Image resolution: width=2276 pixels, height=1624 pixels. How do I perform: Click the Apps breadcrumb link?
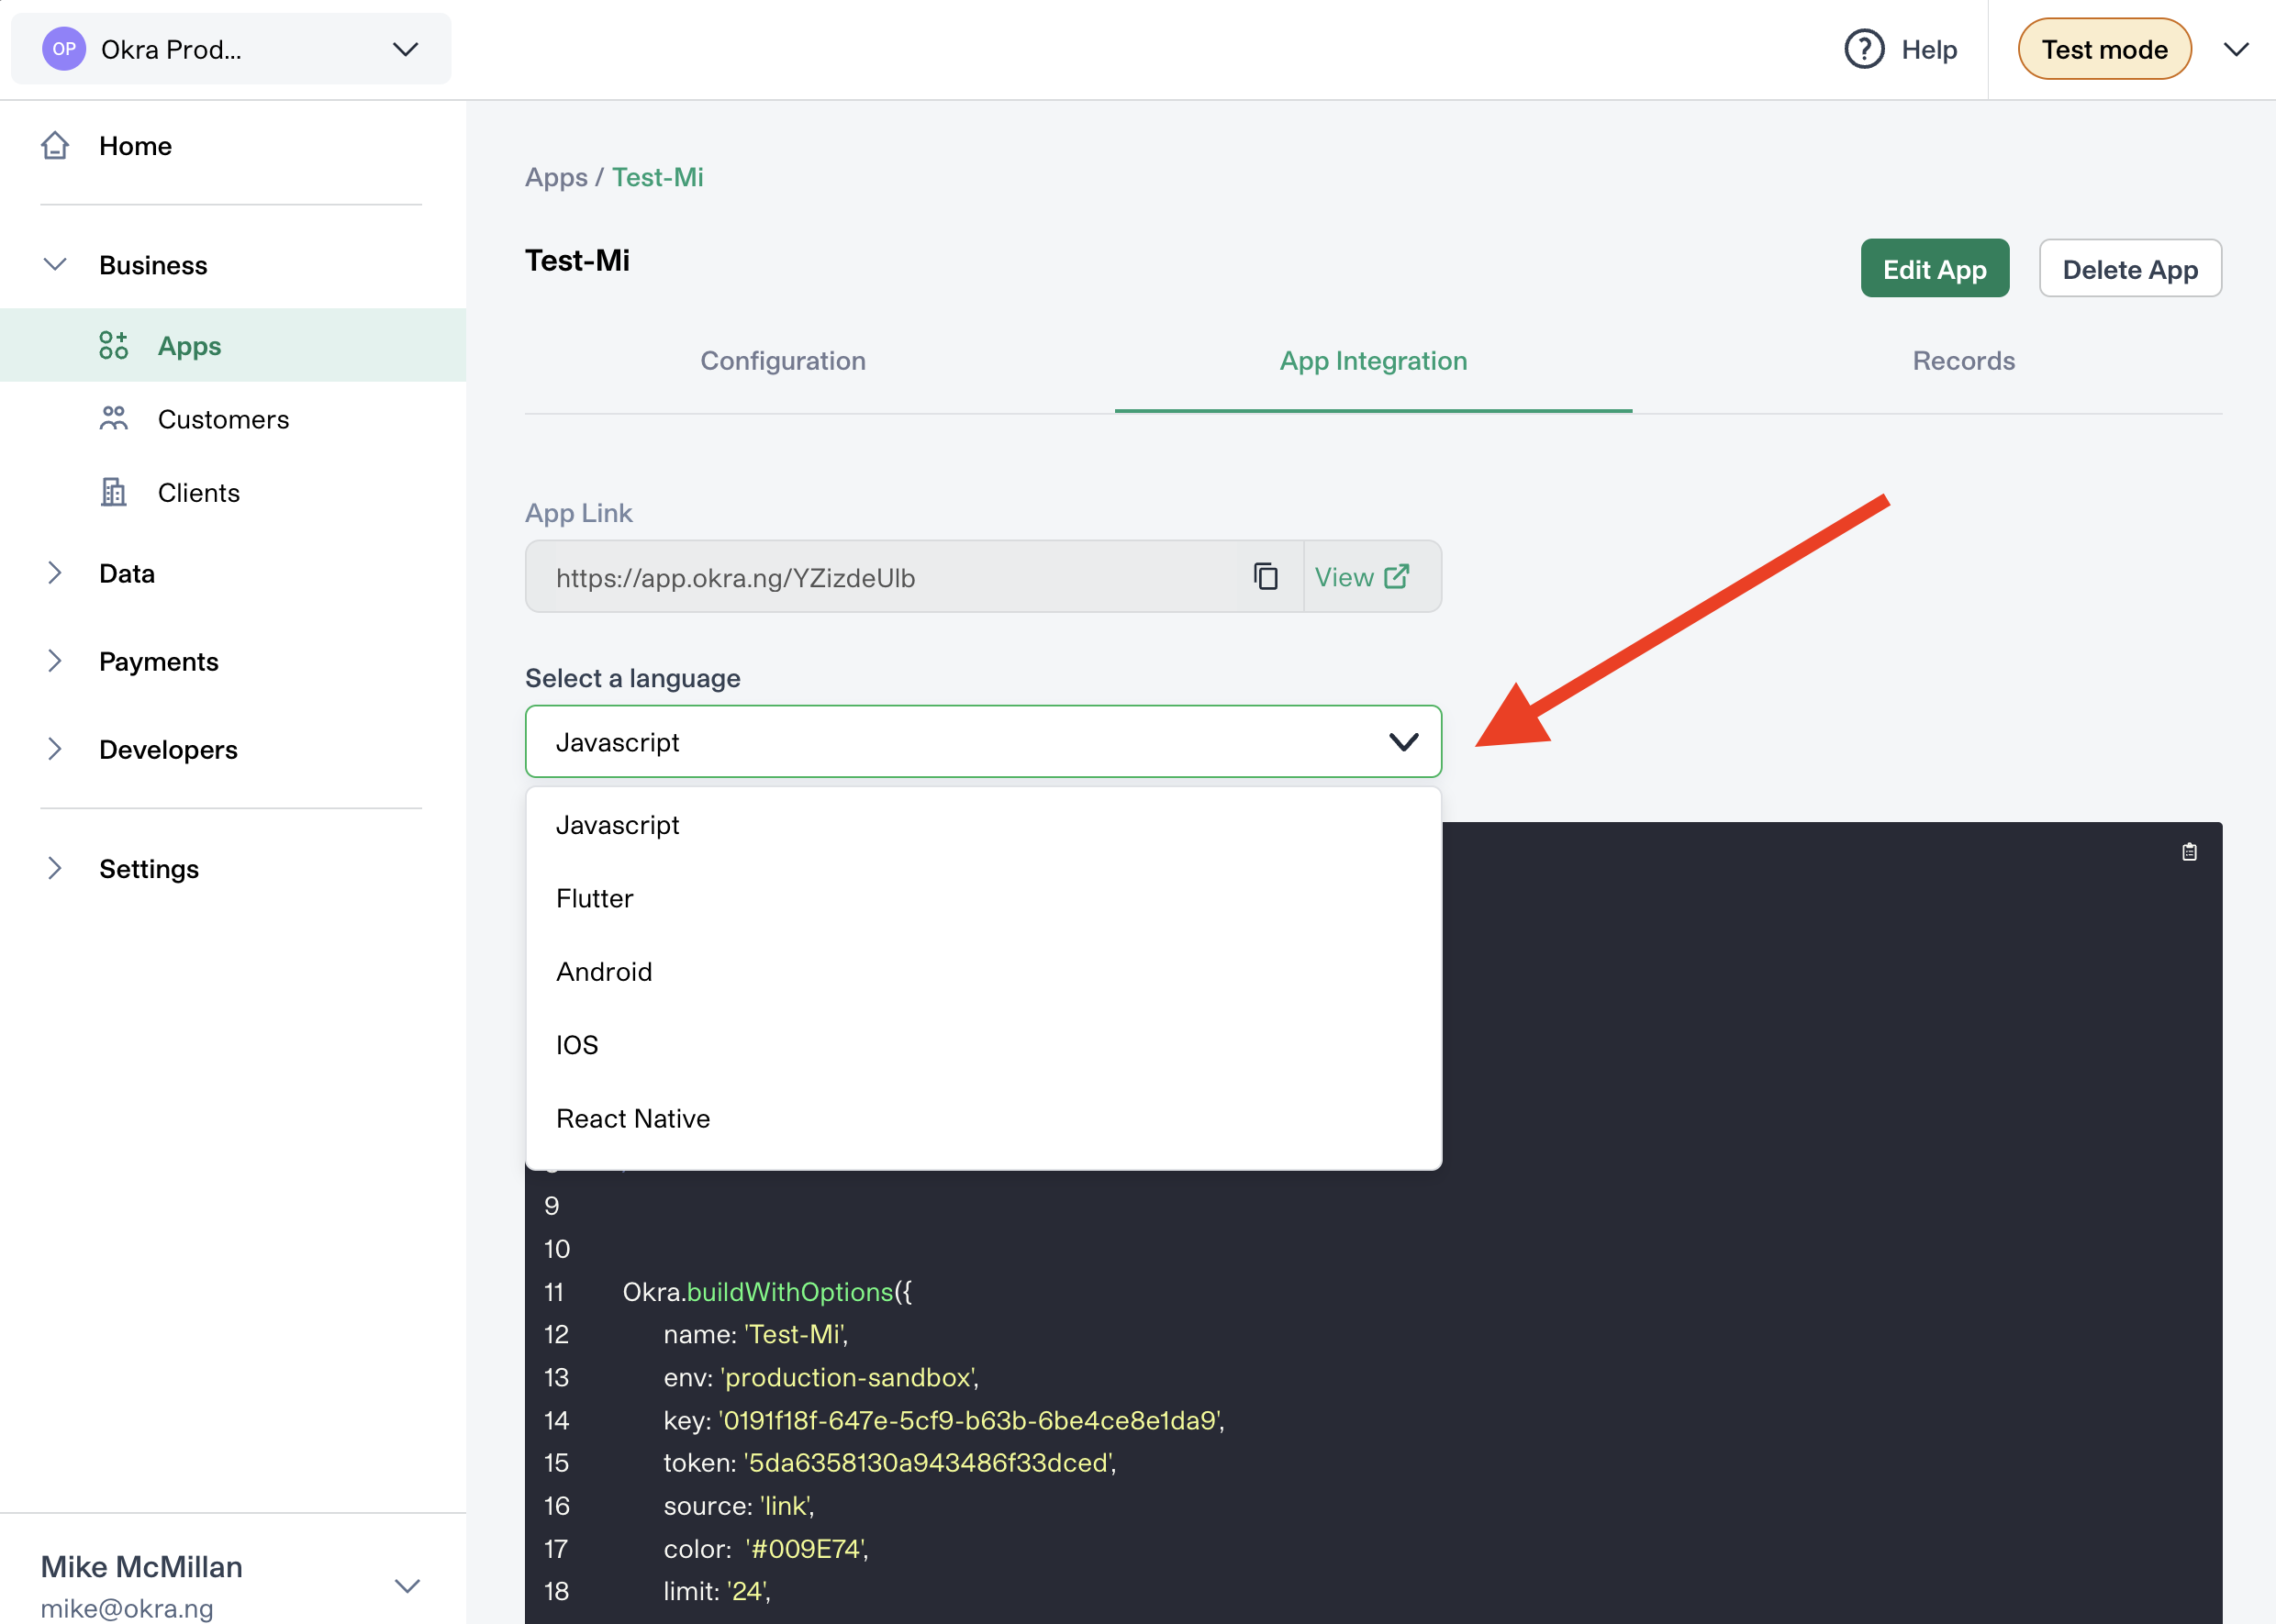coord(556,177)
